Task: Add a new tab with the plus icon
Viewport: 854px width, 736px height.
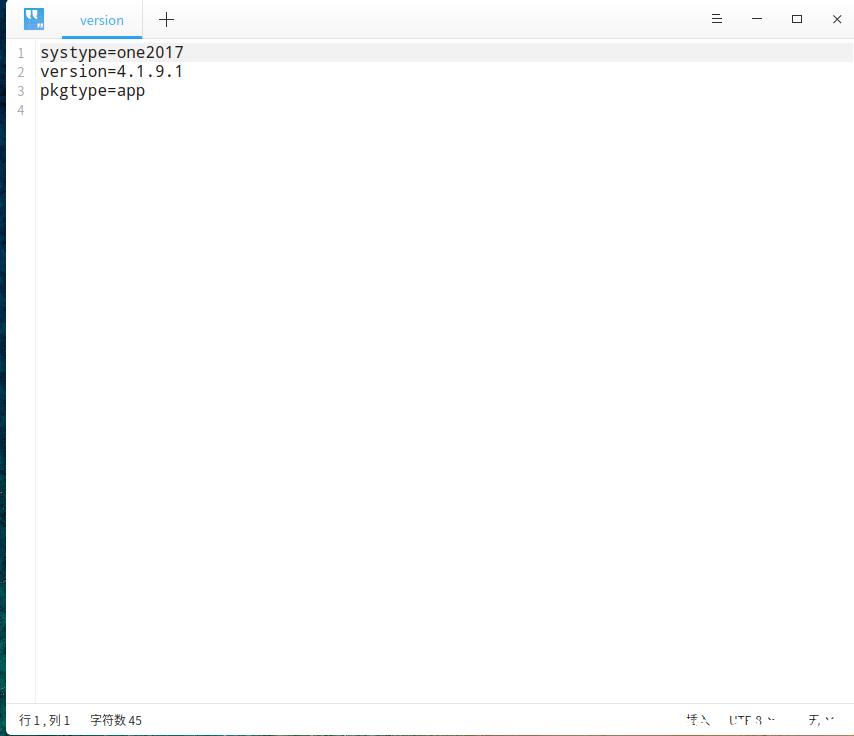Action: pyautogui.click(x=167, y=20)
